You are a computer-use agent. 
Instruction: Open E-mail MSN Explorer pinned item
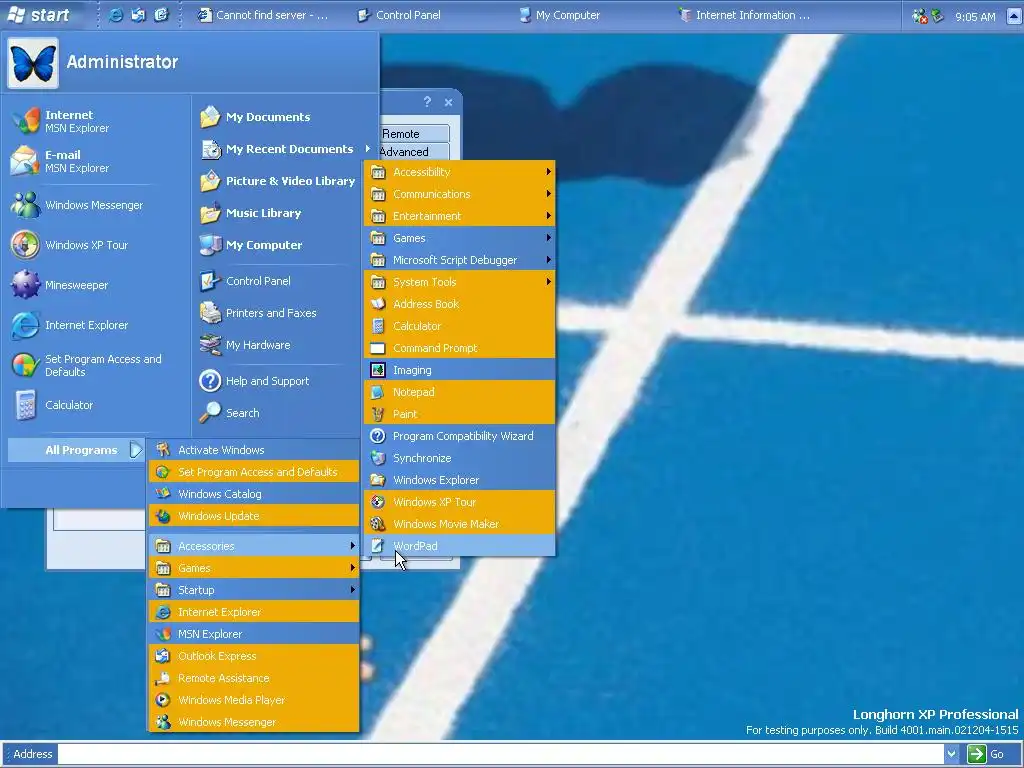click(x=97, y=161)
